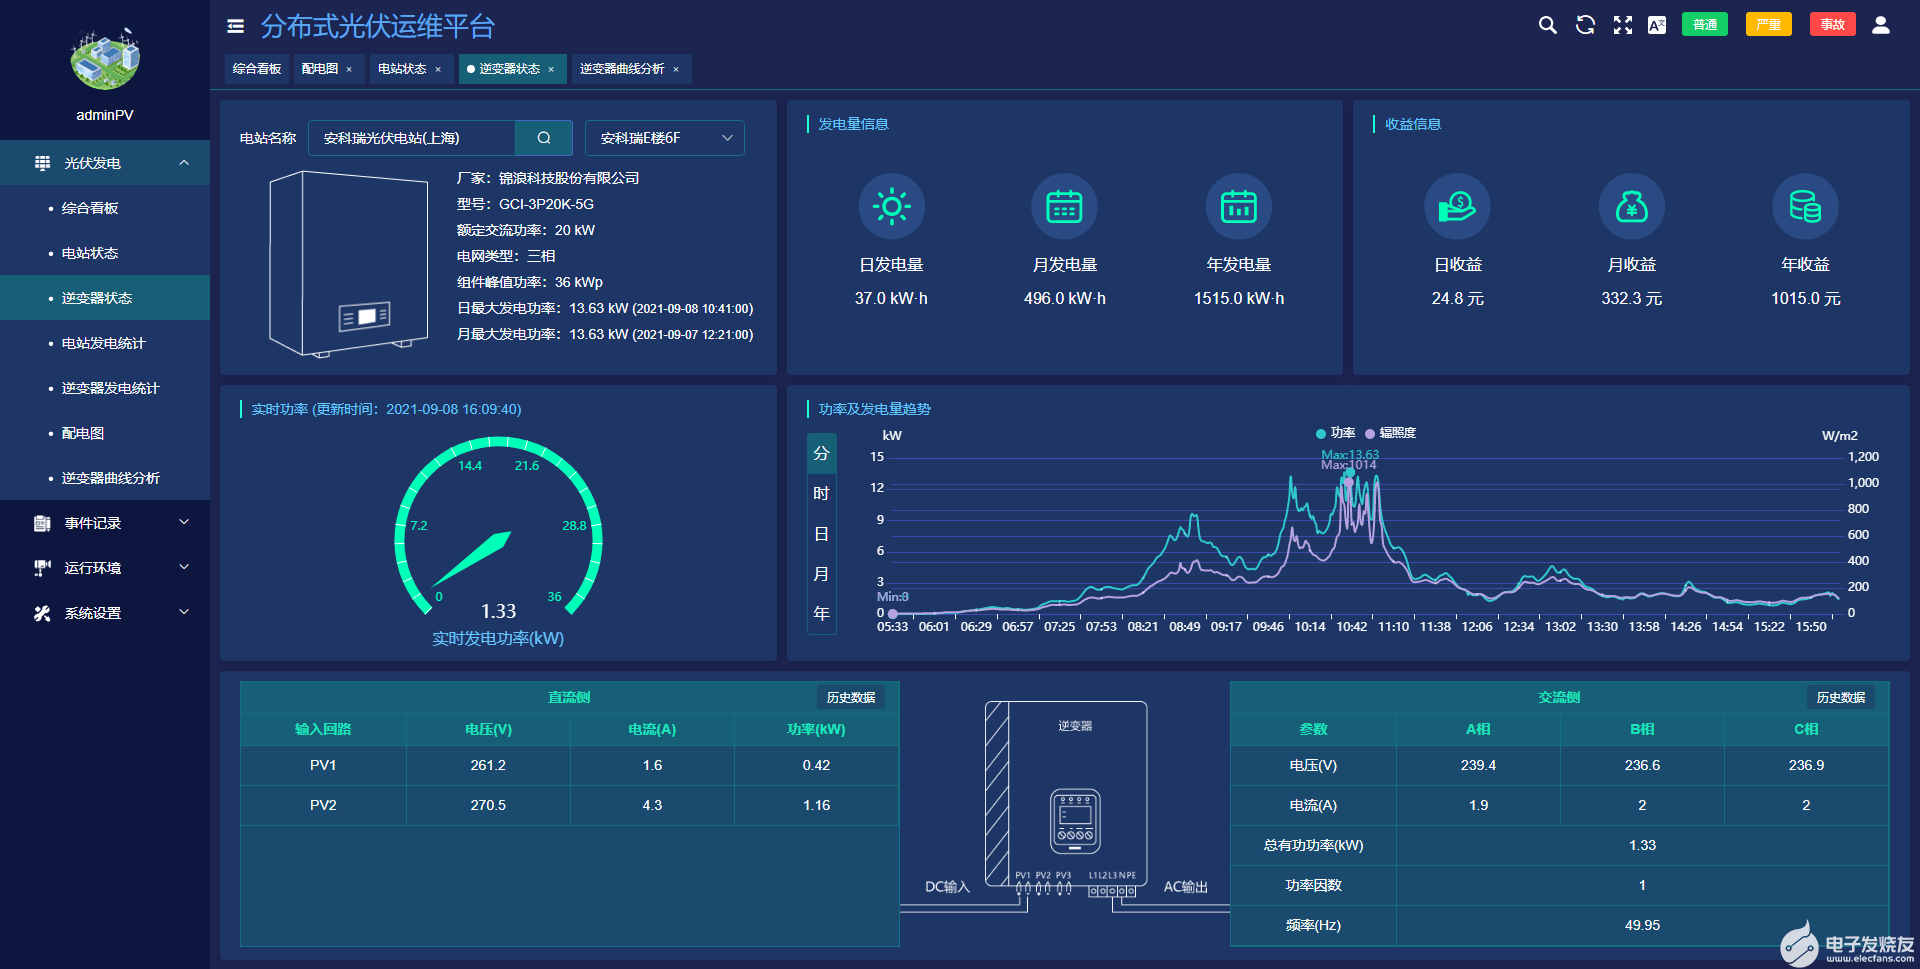Close the 电站状态 tab
The width and height of the screenshot is (1920, 969).
tap(438, 69)
